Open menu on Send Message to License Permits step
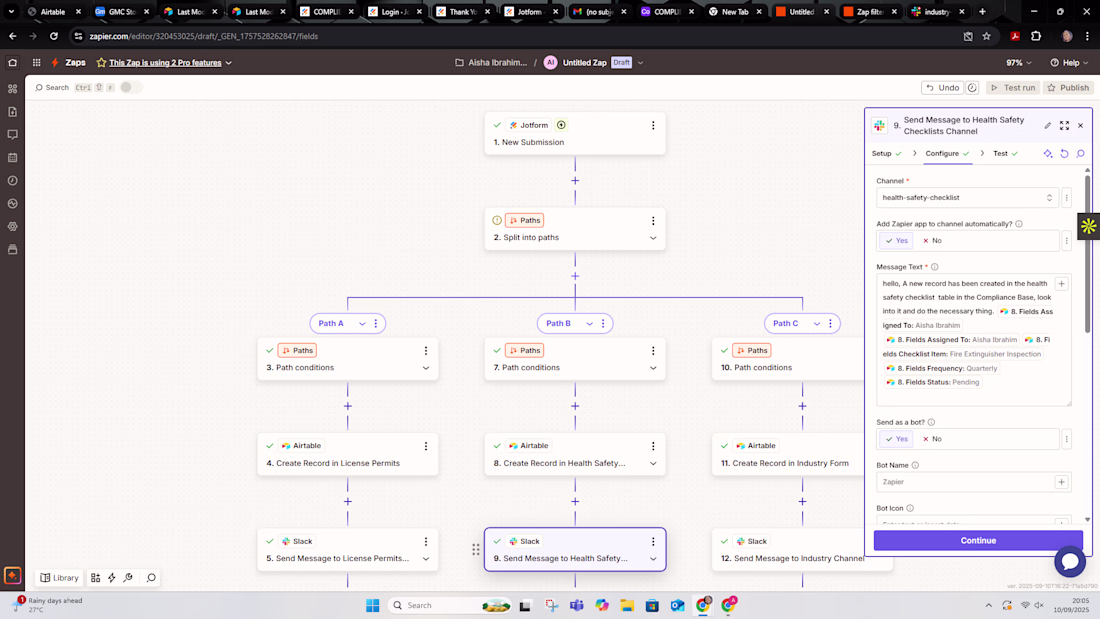This screenshot has height=619, width=1100. pyautogui.click(x=426, y=541)
